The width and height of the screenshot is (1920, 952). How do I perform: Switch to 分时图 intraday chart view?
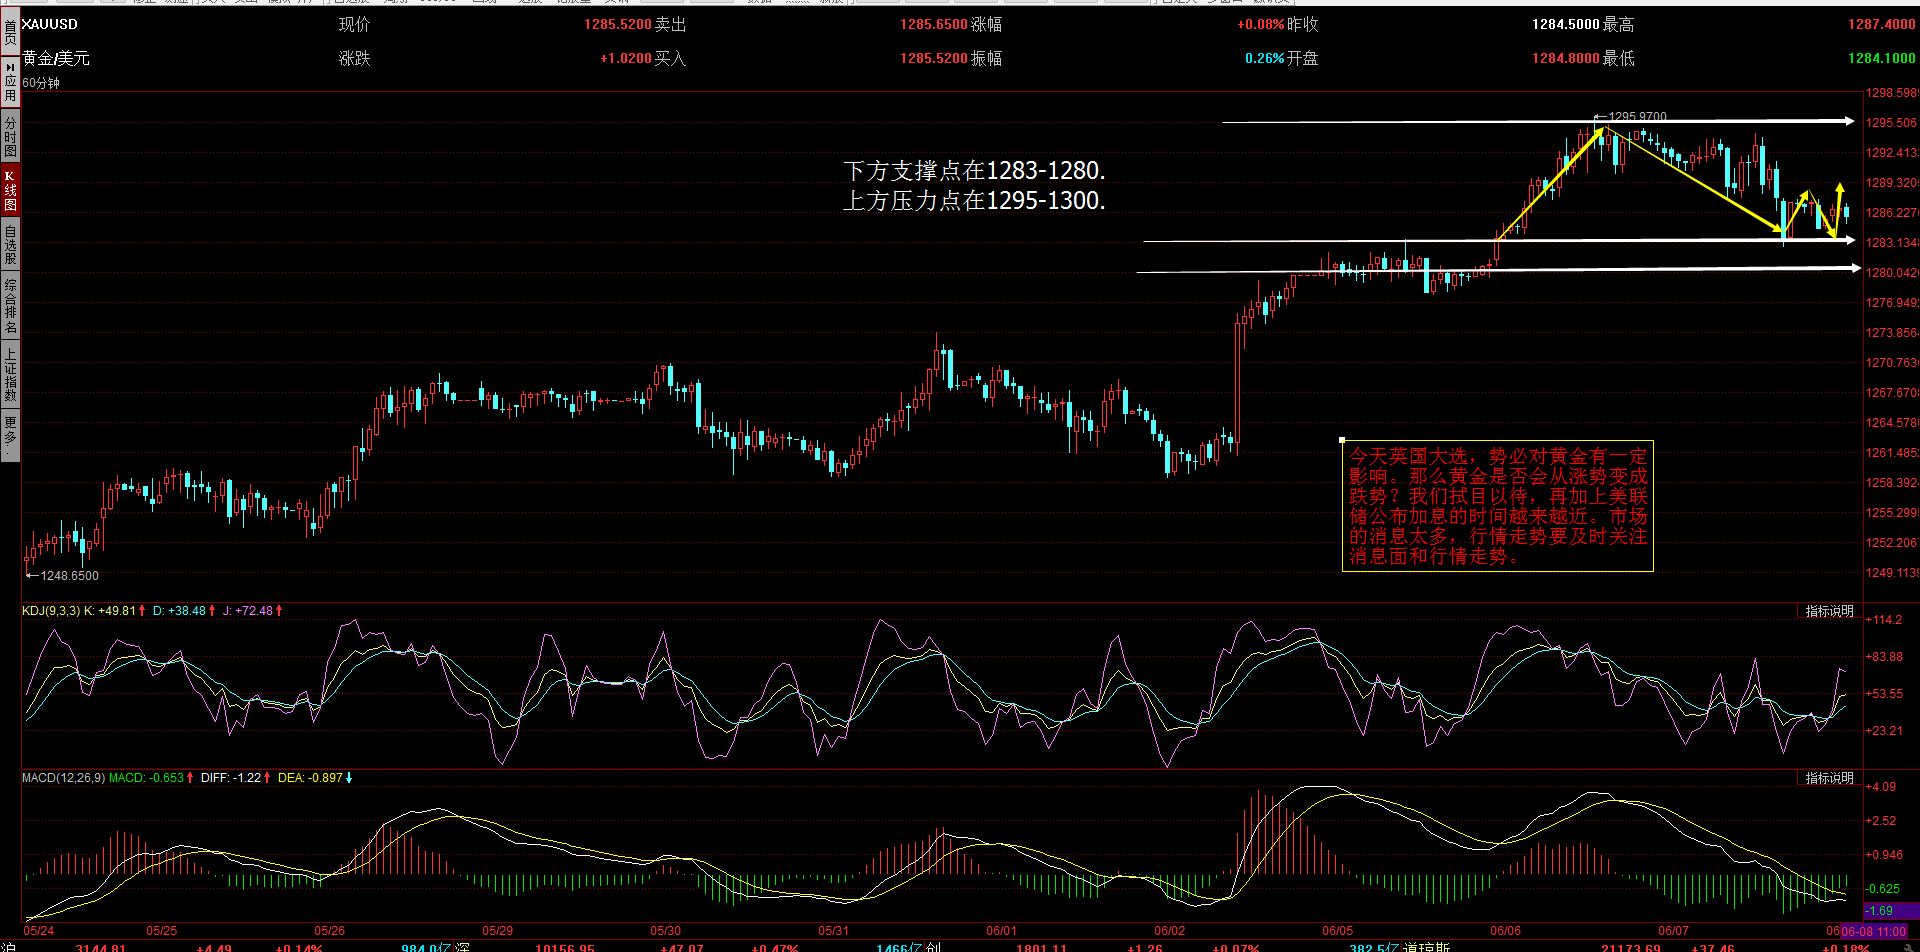click(x=10, y=137)
